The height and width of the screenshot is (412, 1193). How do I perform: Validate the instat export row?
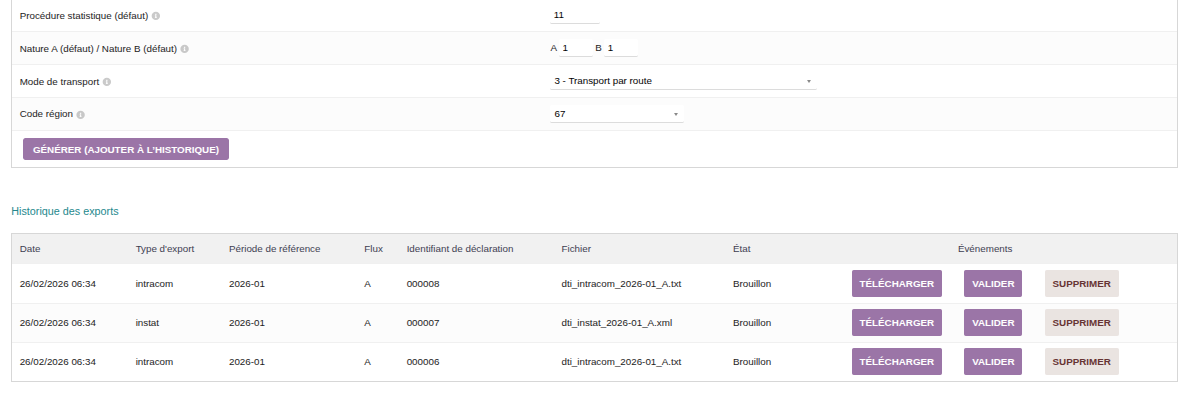click(x=993, y=323)
